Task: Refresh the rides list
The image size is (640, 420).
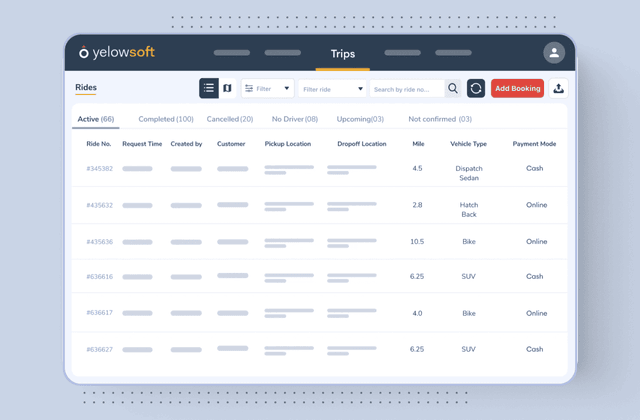Action: click(476, 89)
